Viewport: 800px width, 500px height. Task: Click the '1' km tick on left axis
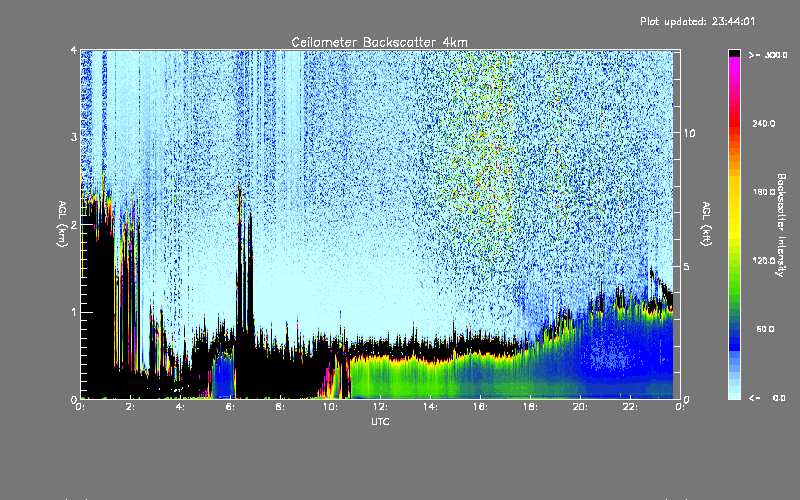pyautogui.click(x=74, y=312)
